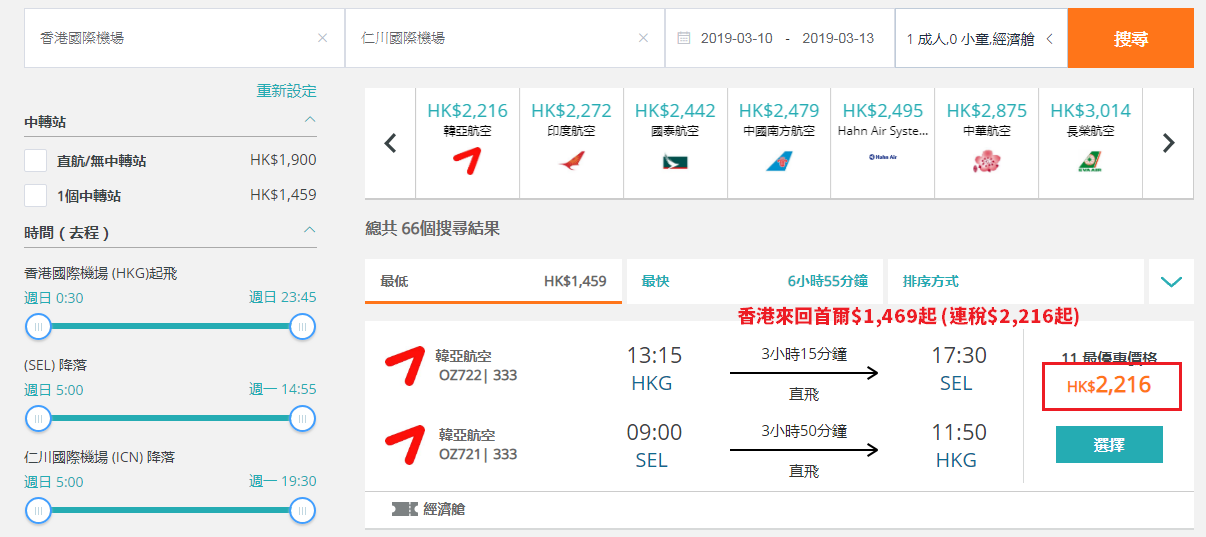This screenshot has height=537, width=1206.
Task: Click Asiana logo beside flight OZ722
Action: [405, 365]
